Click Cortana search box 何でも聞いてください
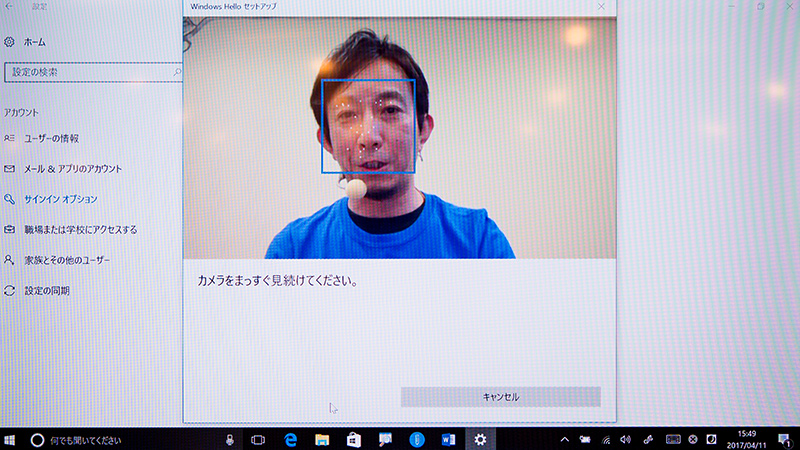 pos(86,440)
